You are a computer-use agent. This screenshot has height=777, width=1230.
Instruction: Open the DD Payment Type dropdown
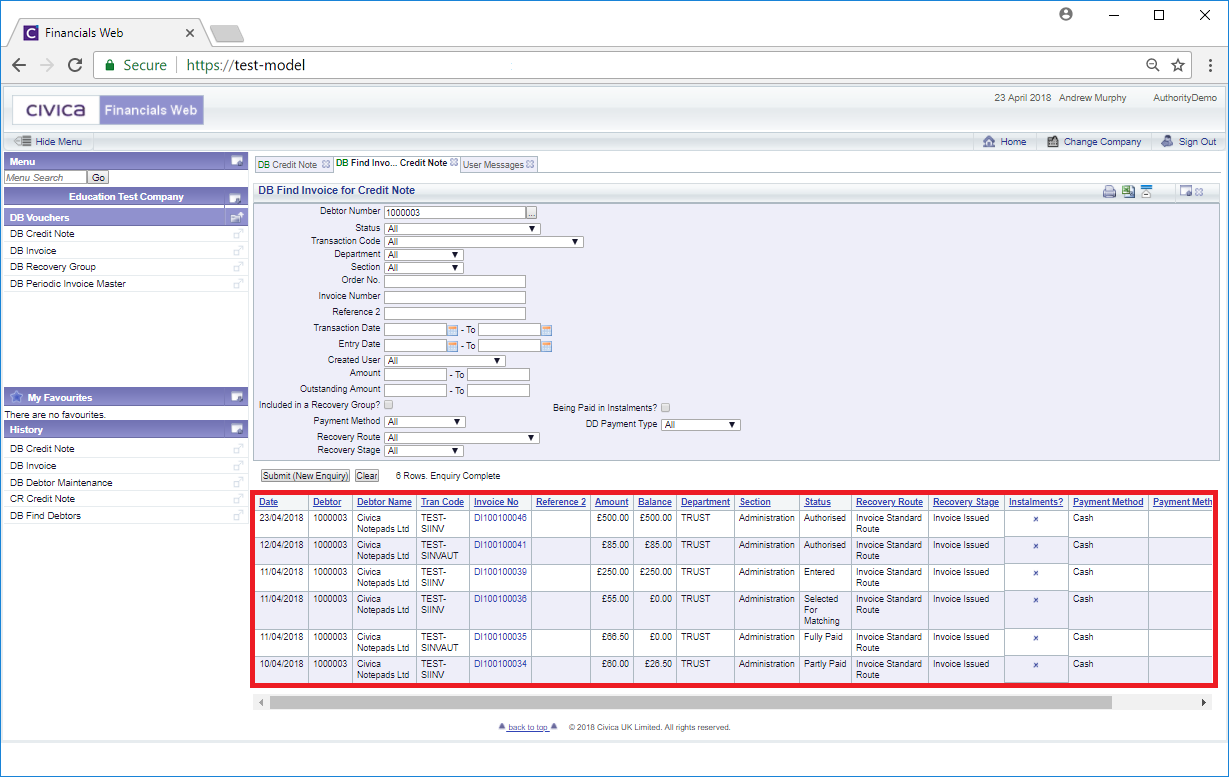pyautogui.click(x=700, y=425)
